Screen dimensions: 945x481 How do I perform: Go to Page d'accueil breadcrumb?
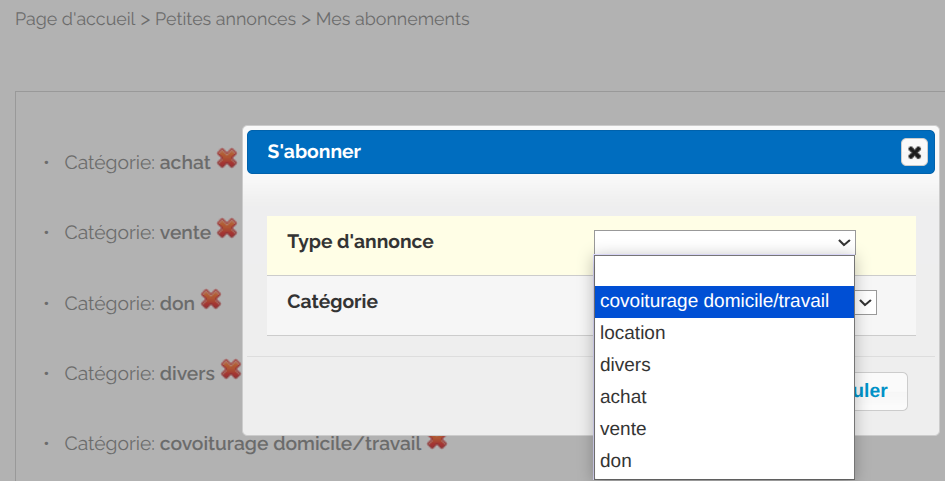point(75,20)
